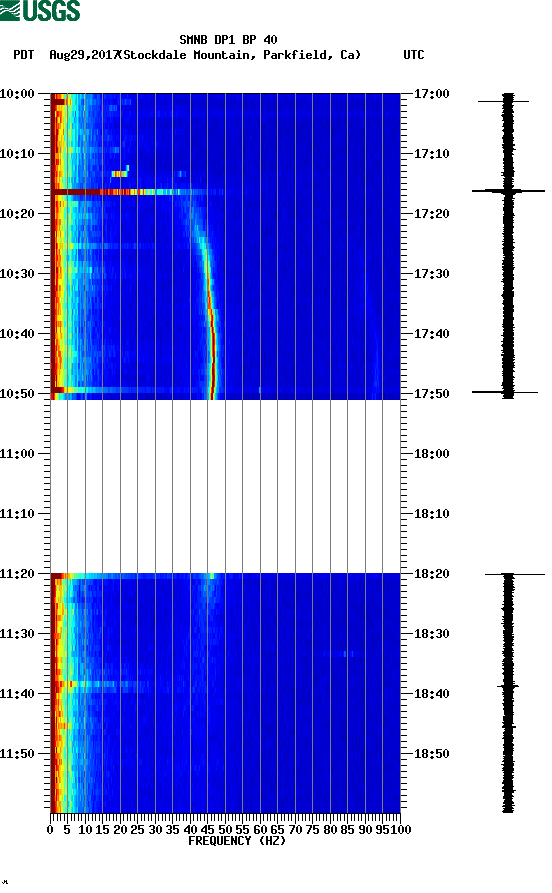This screenshot has width=552, height=893.
Task: Click the 18:40 UTC time label
Action: [431, 694]
